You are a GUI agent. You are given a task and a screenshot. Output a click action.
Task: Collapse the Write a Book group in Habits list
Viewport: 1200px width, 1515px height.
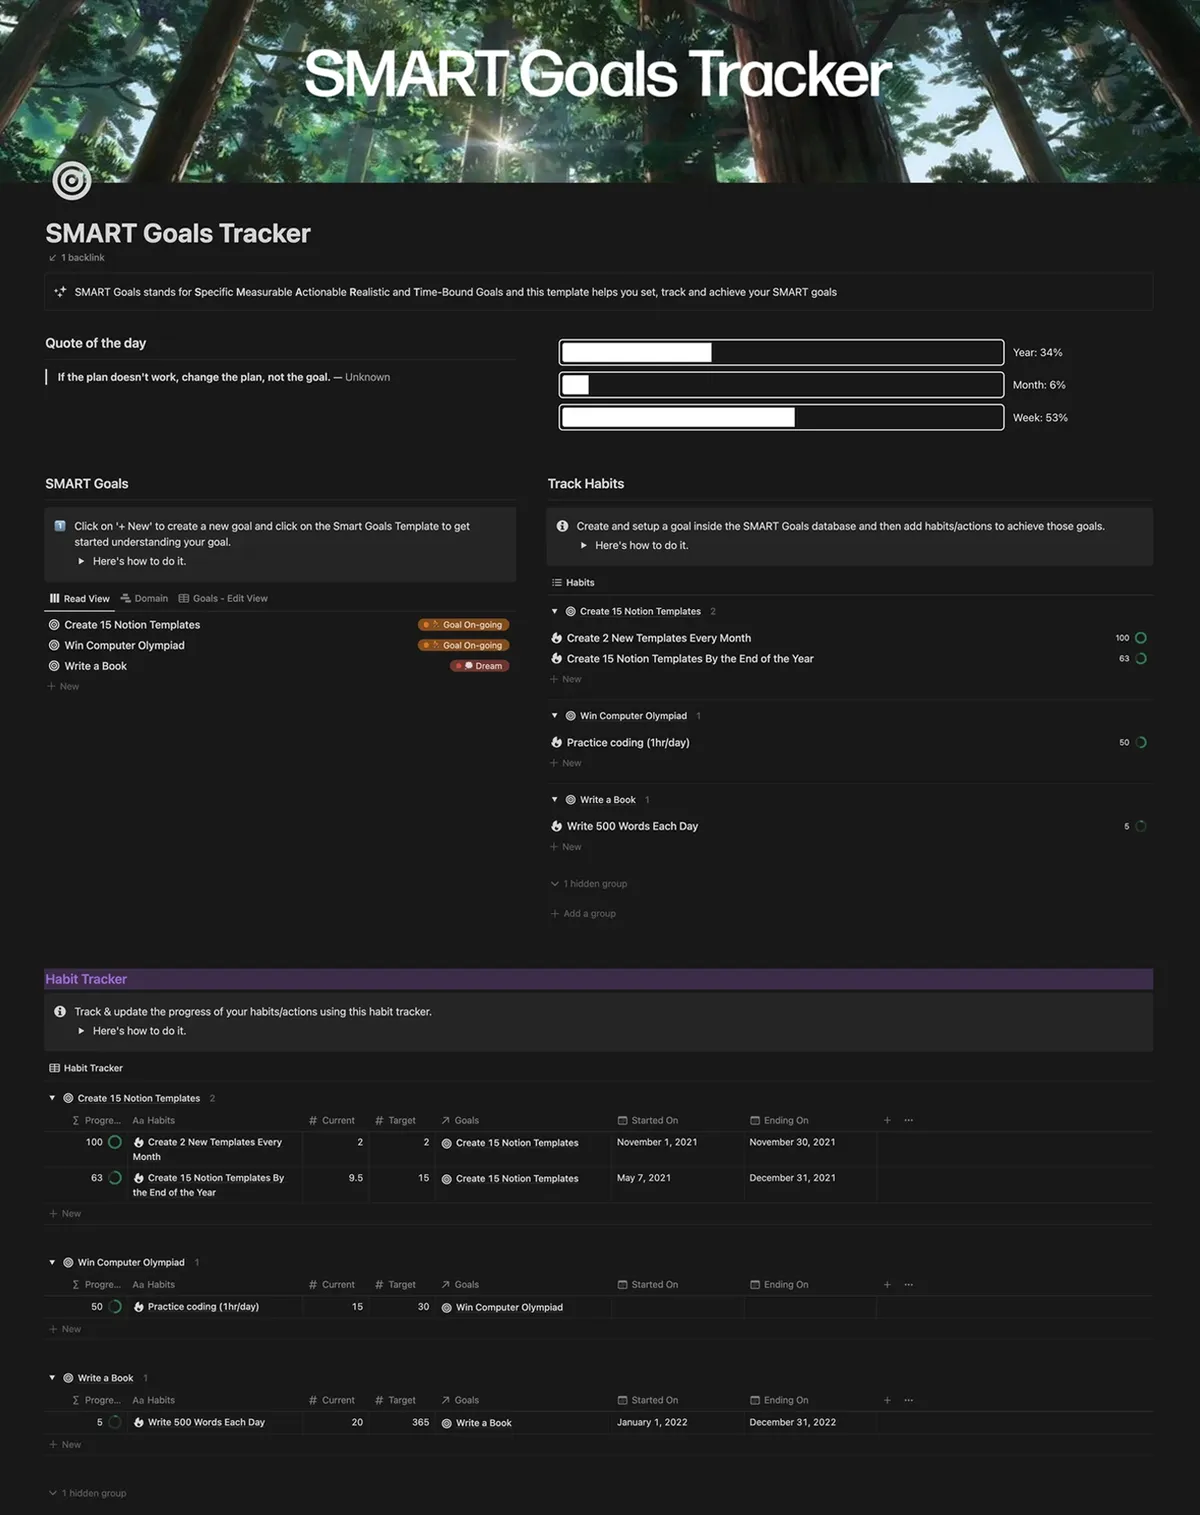555,800
